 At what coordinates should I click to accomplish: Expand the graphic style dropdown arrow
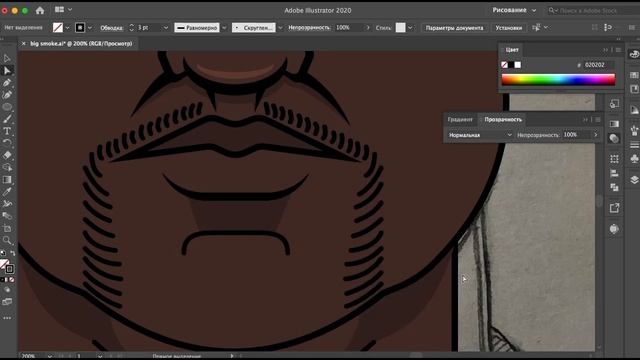click(x=410, y=28)
